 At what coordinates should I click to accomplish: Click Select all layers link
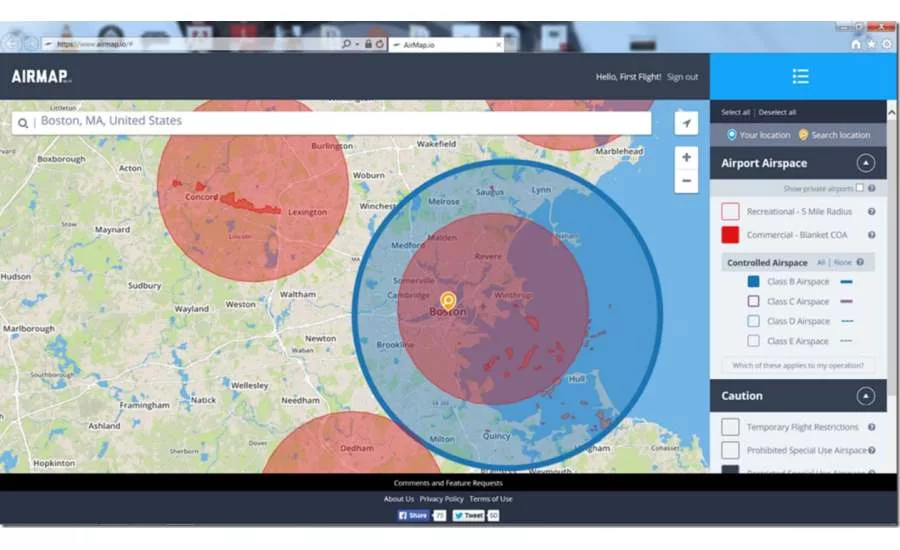coord(735,113)
